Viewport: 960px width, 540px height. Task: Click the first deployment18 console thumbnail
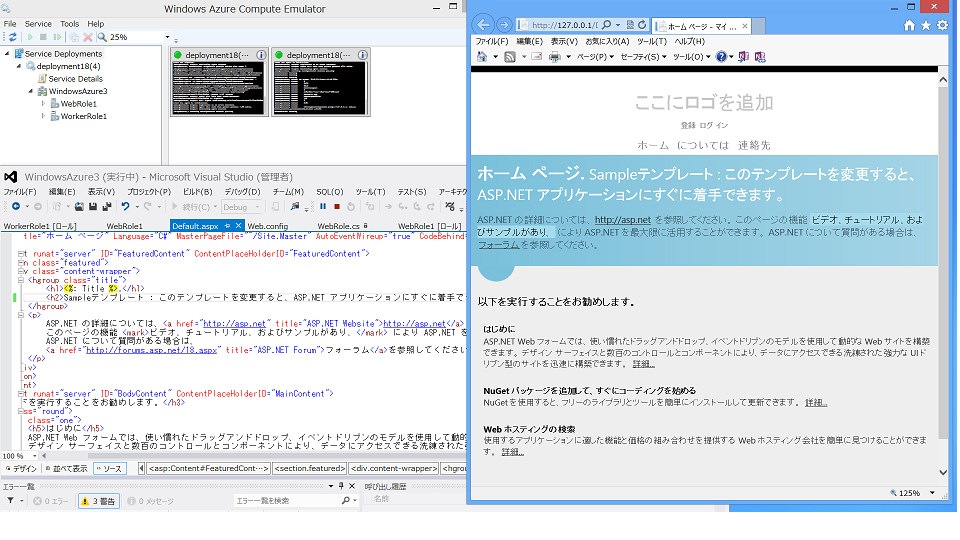(219, 88)
